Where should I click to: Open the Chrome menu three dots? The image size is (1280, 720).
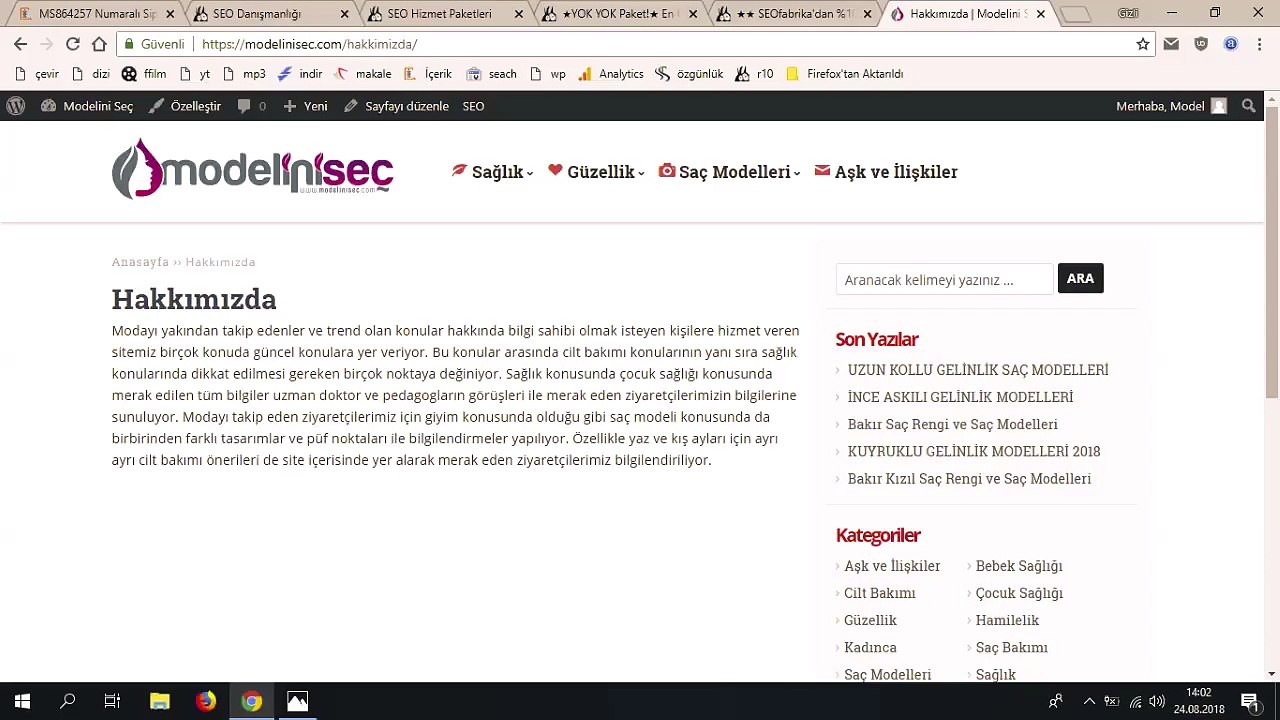coord(1259,44)
